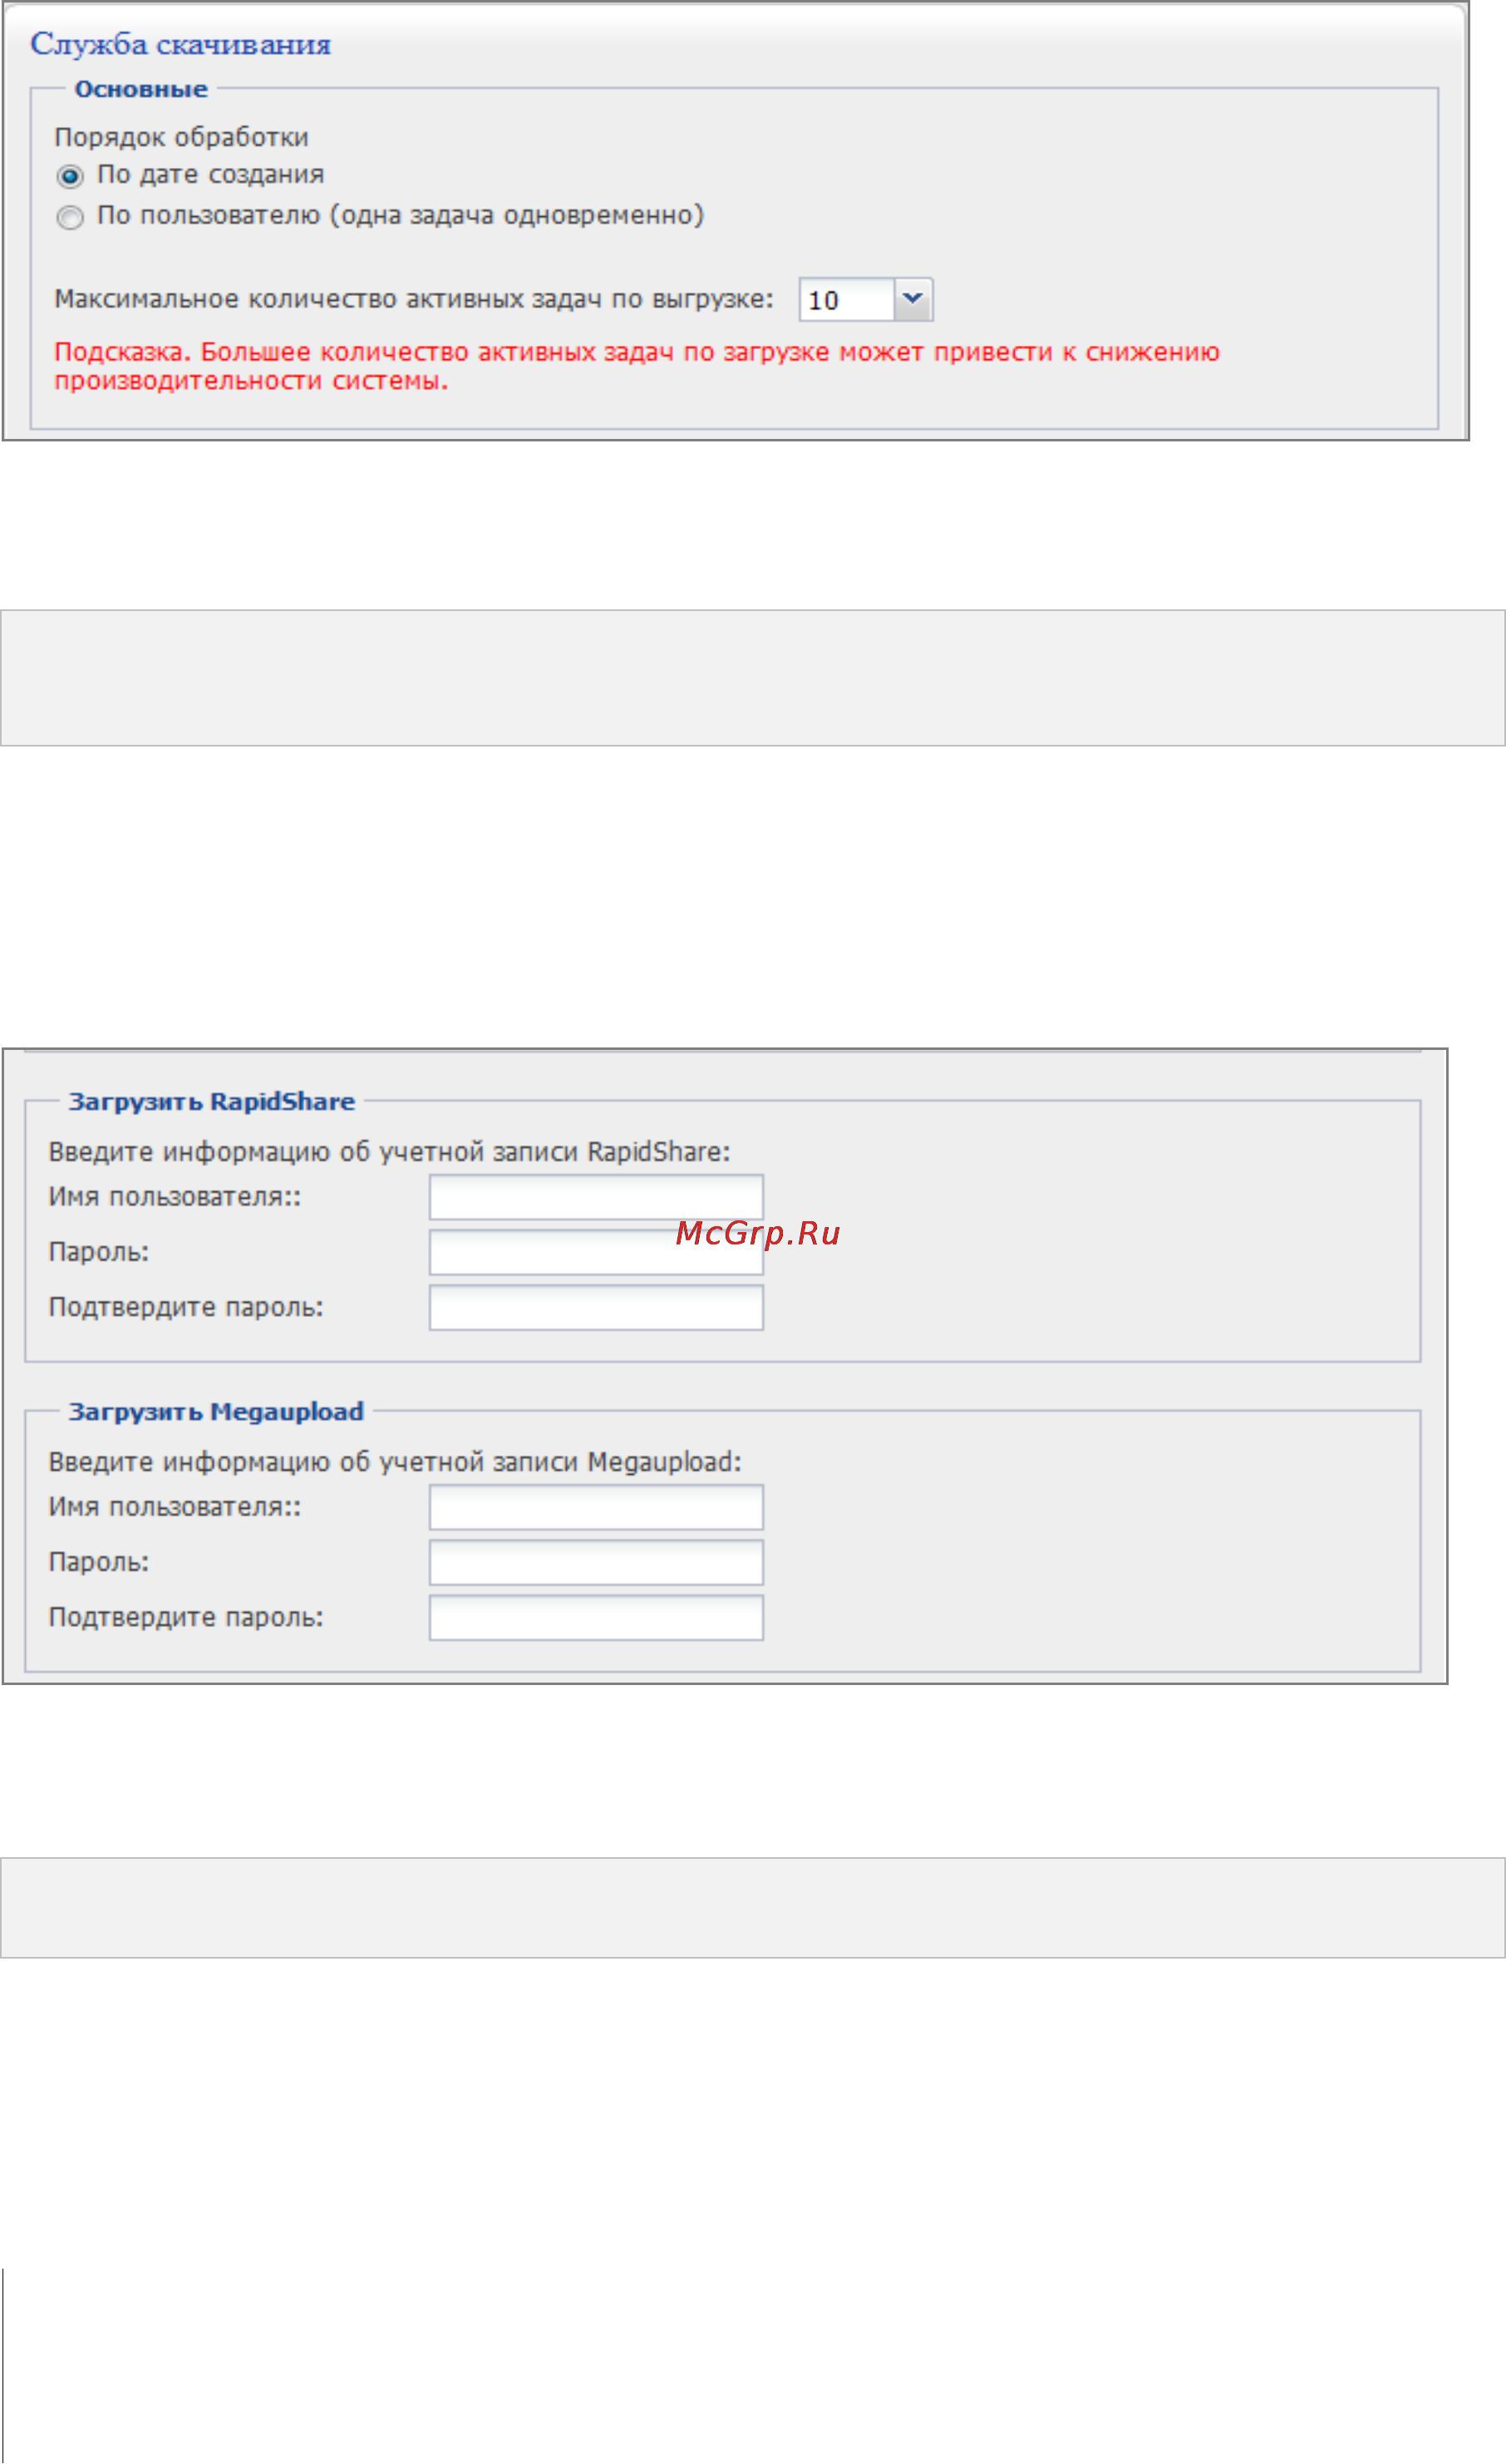
Task: Focus the RapidShare "Имя пользователя" field
Action: pos(596,1197)
